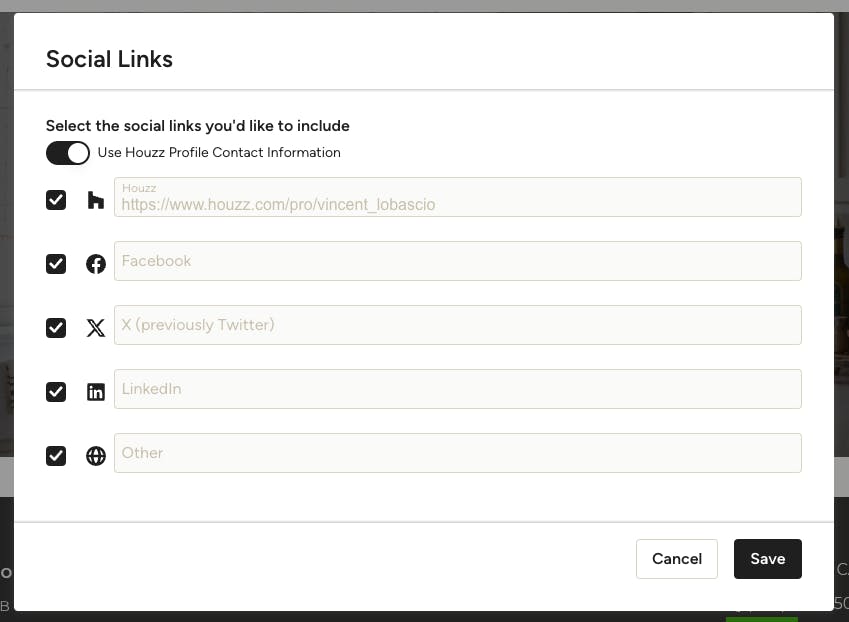Click the LinkedIn URL input field
The image size is (849, 622).
[x=458, y=389]
